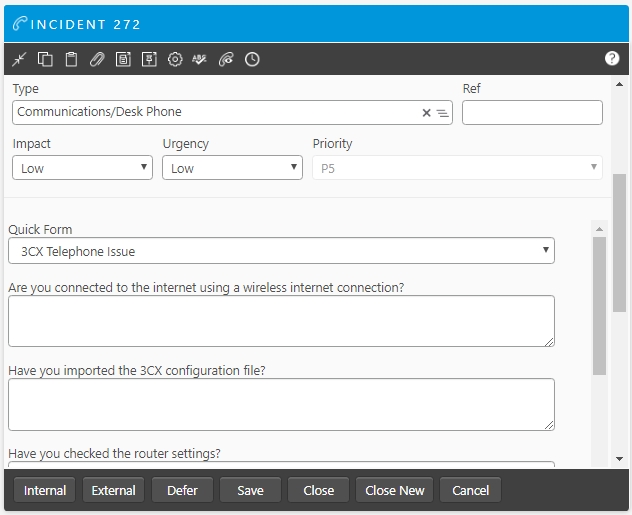Cancel the incident form
The image size is (632, 515).
pyautogui.click(x=470, y=490)
